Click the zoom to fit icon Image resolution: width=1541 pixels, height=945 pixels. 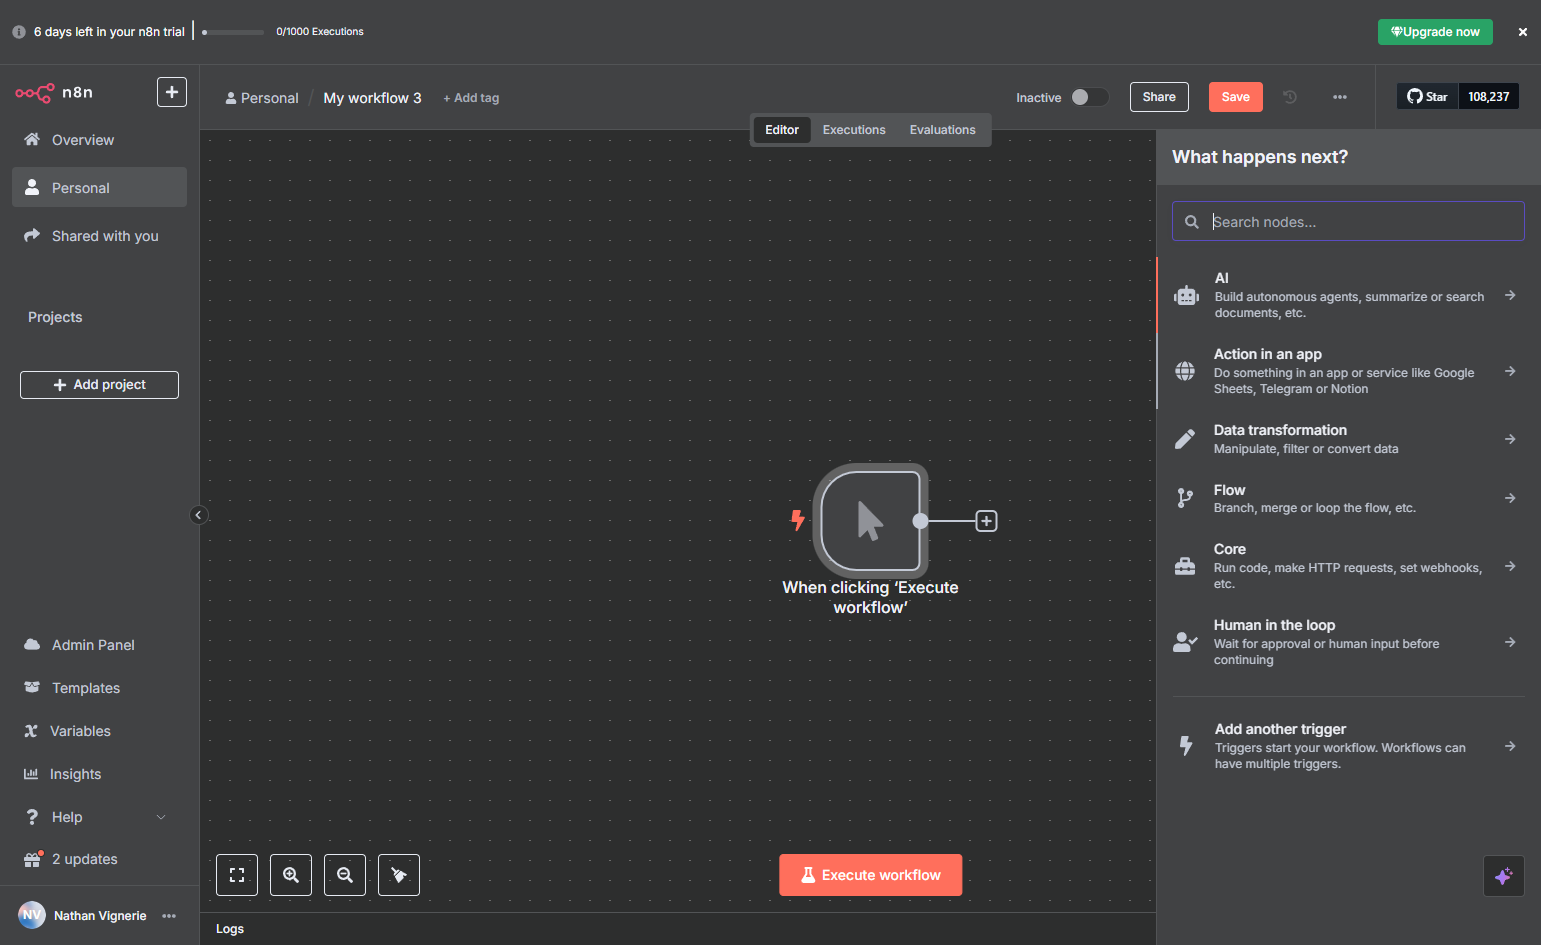(x=237, y=875)
